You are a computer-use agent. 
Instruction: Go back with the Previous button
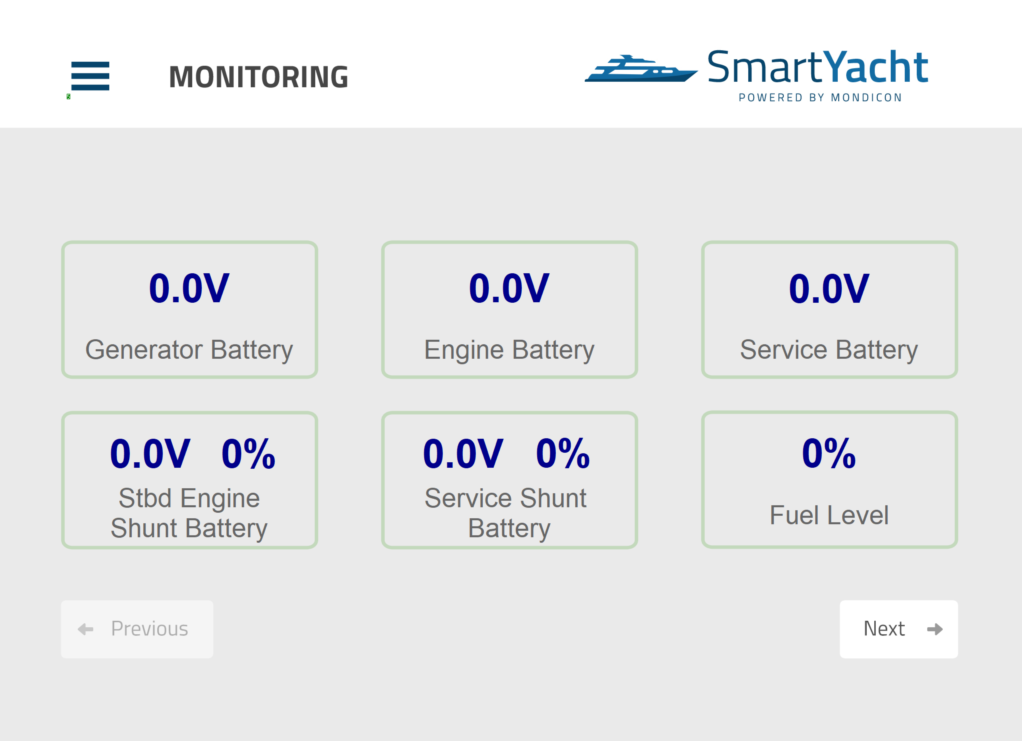point(137,629)
